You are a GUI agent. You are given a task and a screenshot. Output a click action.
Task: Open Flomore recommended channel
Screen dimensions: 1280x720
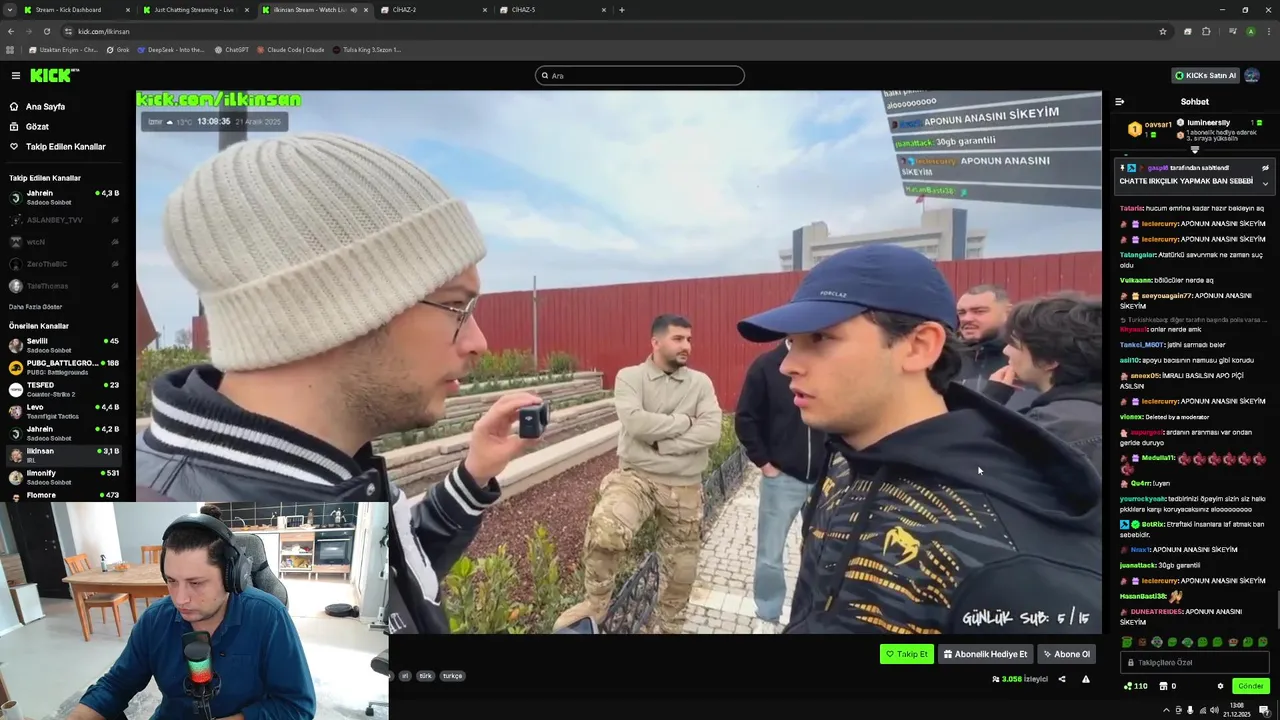[x=64, y=495]
